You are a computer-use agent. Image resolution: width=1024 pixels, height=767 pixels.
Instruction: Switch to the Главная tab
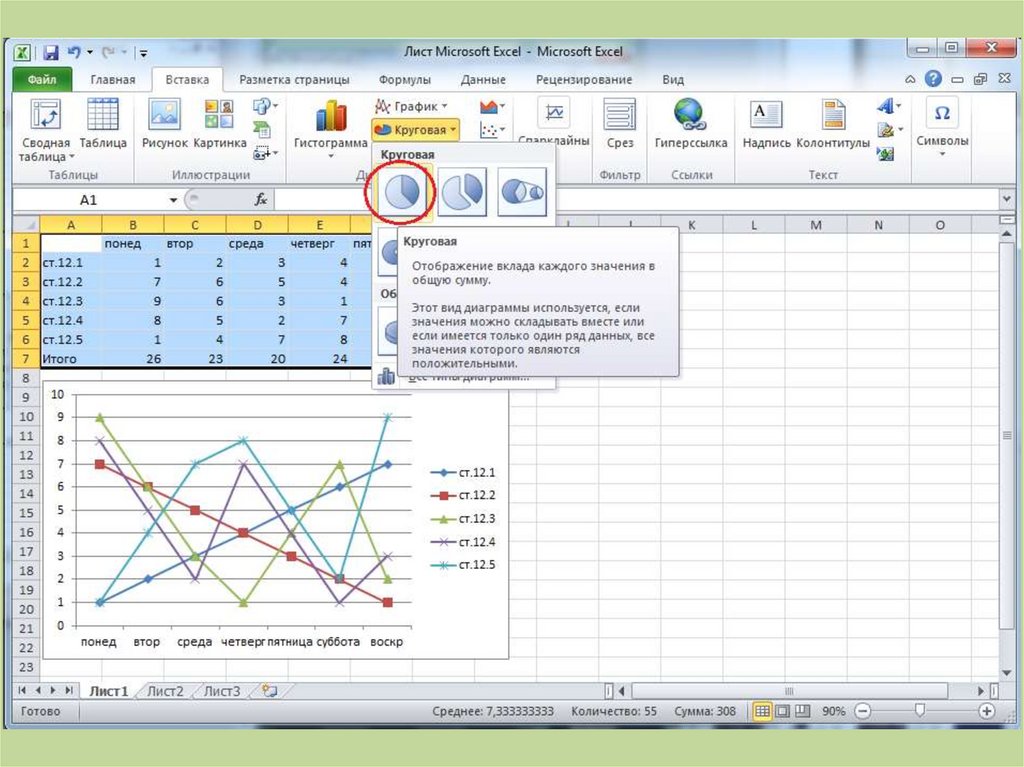click(112, 80)
